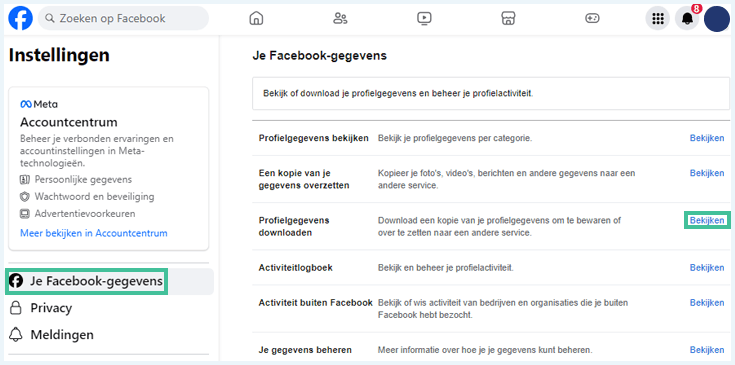
Task: Click the search magnifier icon
Action: click(50, 18)
